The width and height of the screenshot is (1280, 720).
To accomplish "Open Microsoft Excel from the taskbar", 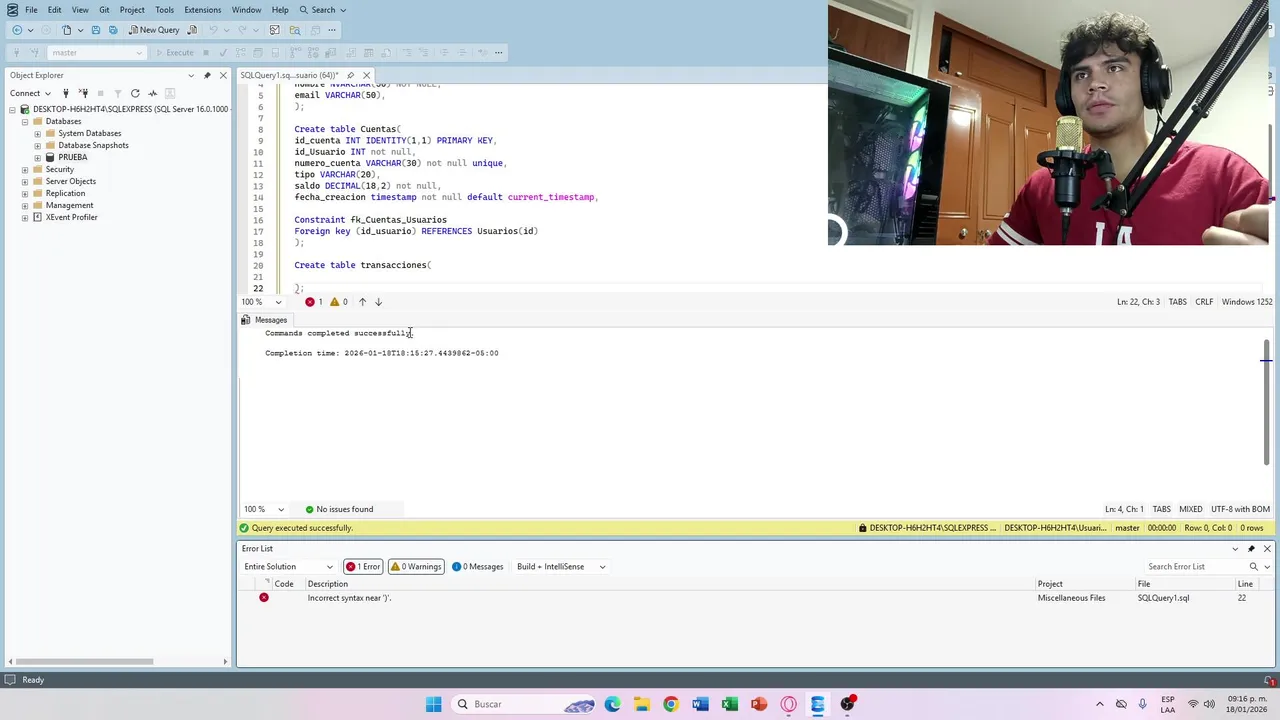I will pos(730,704).
